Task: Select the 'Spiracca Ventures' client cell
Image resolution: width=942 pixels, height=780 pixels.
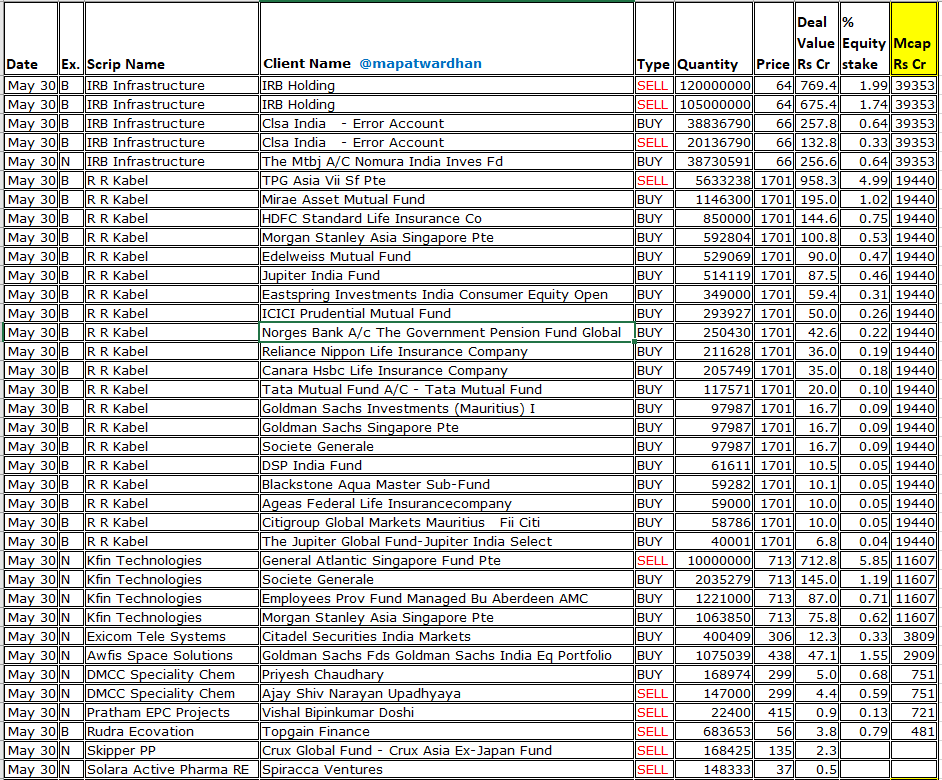Action: tap(447, 770)
